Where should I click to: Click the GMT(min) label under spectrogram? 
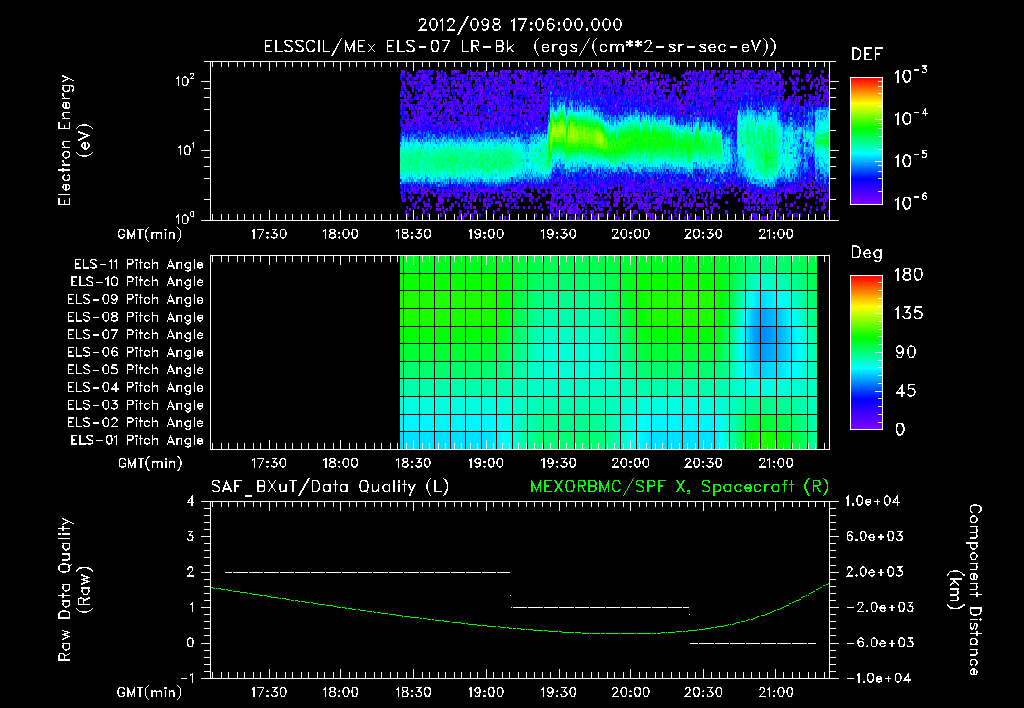pos(150,234)
